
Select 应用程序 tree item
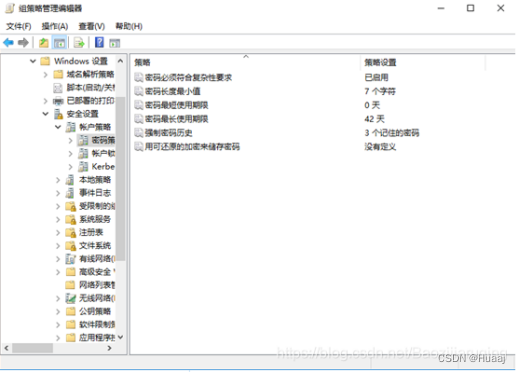[x=97, y=338]
